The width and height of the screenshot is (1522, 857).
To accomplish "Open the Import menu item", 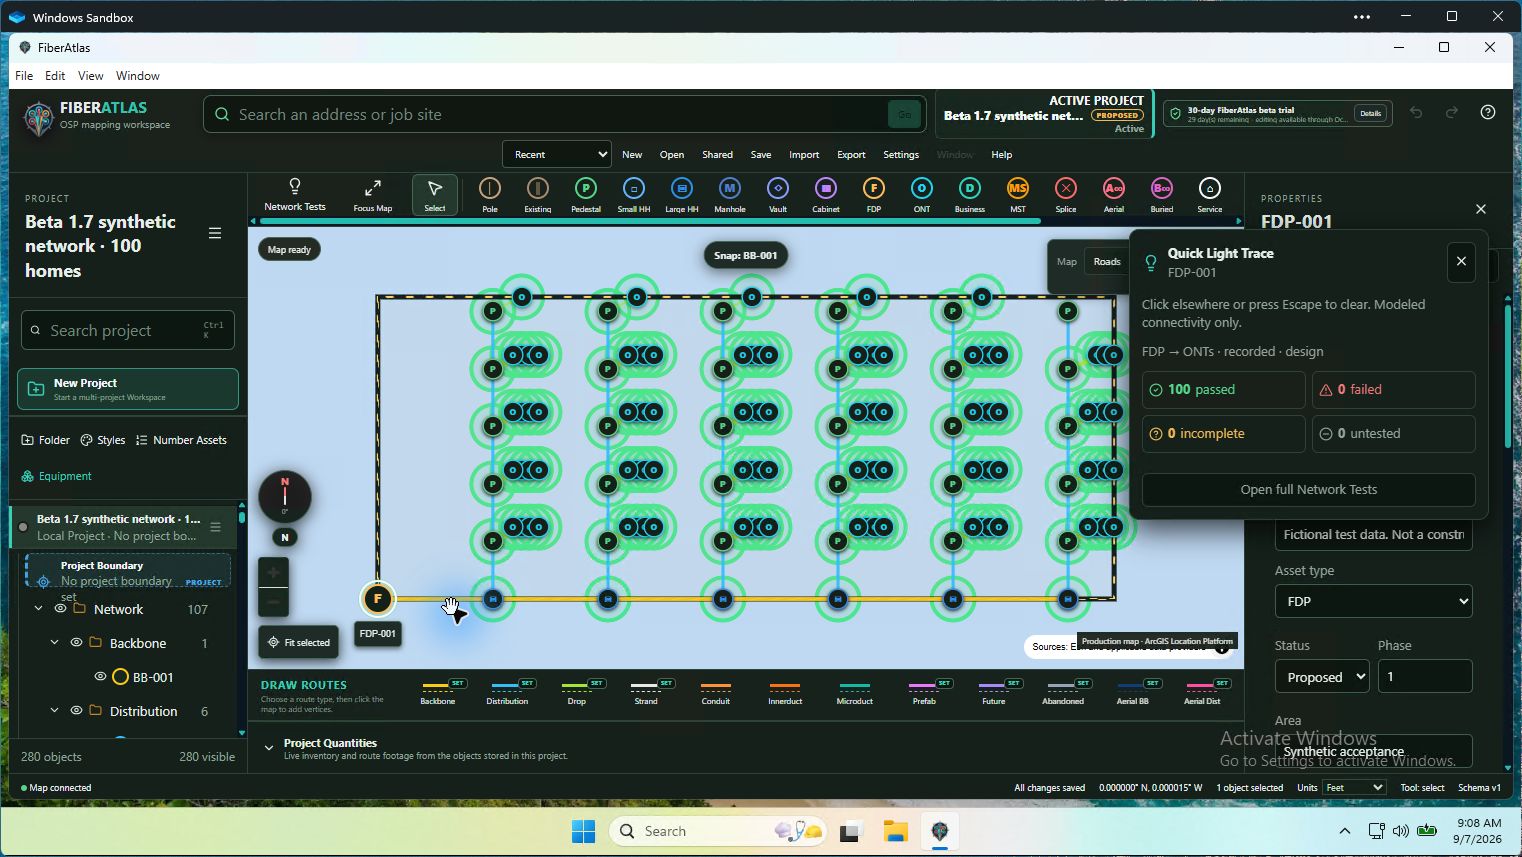I will click(804, 155).
